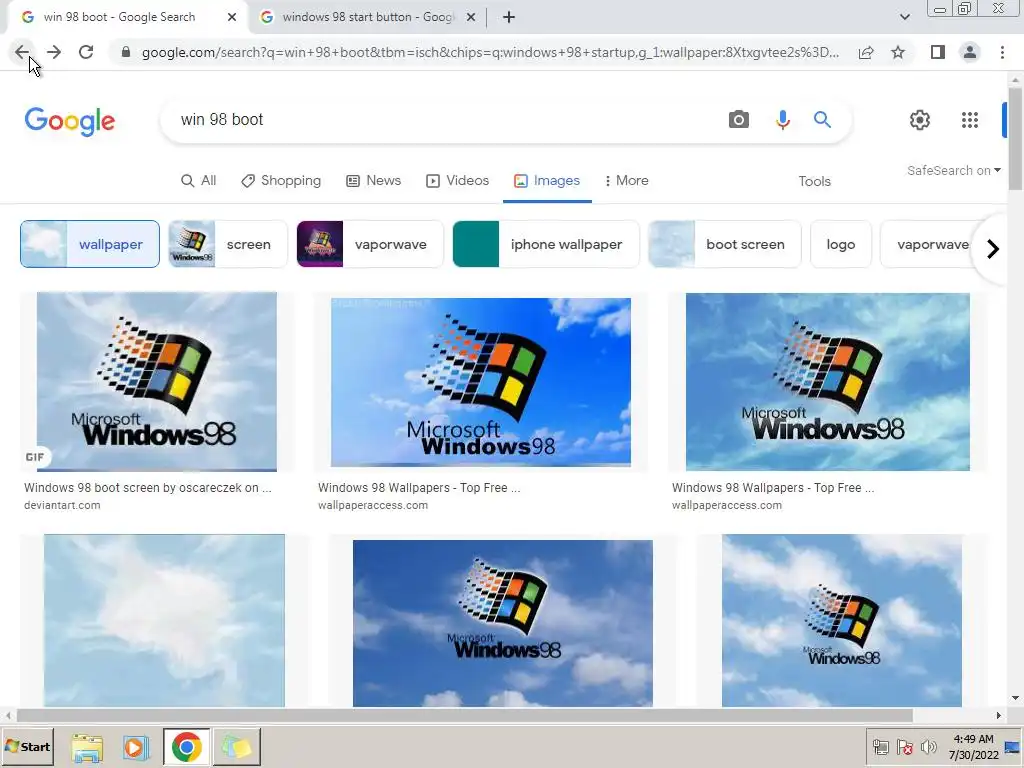
Task: Switch to the All results tab
Action: click(199, 181)
